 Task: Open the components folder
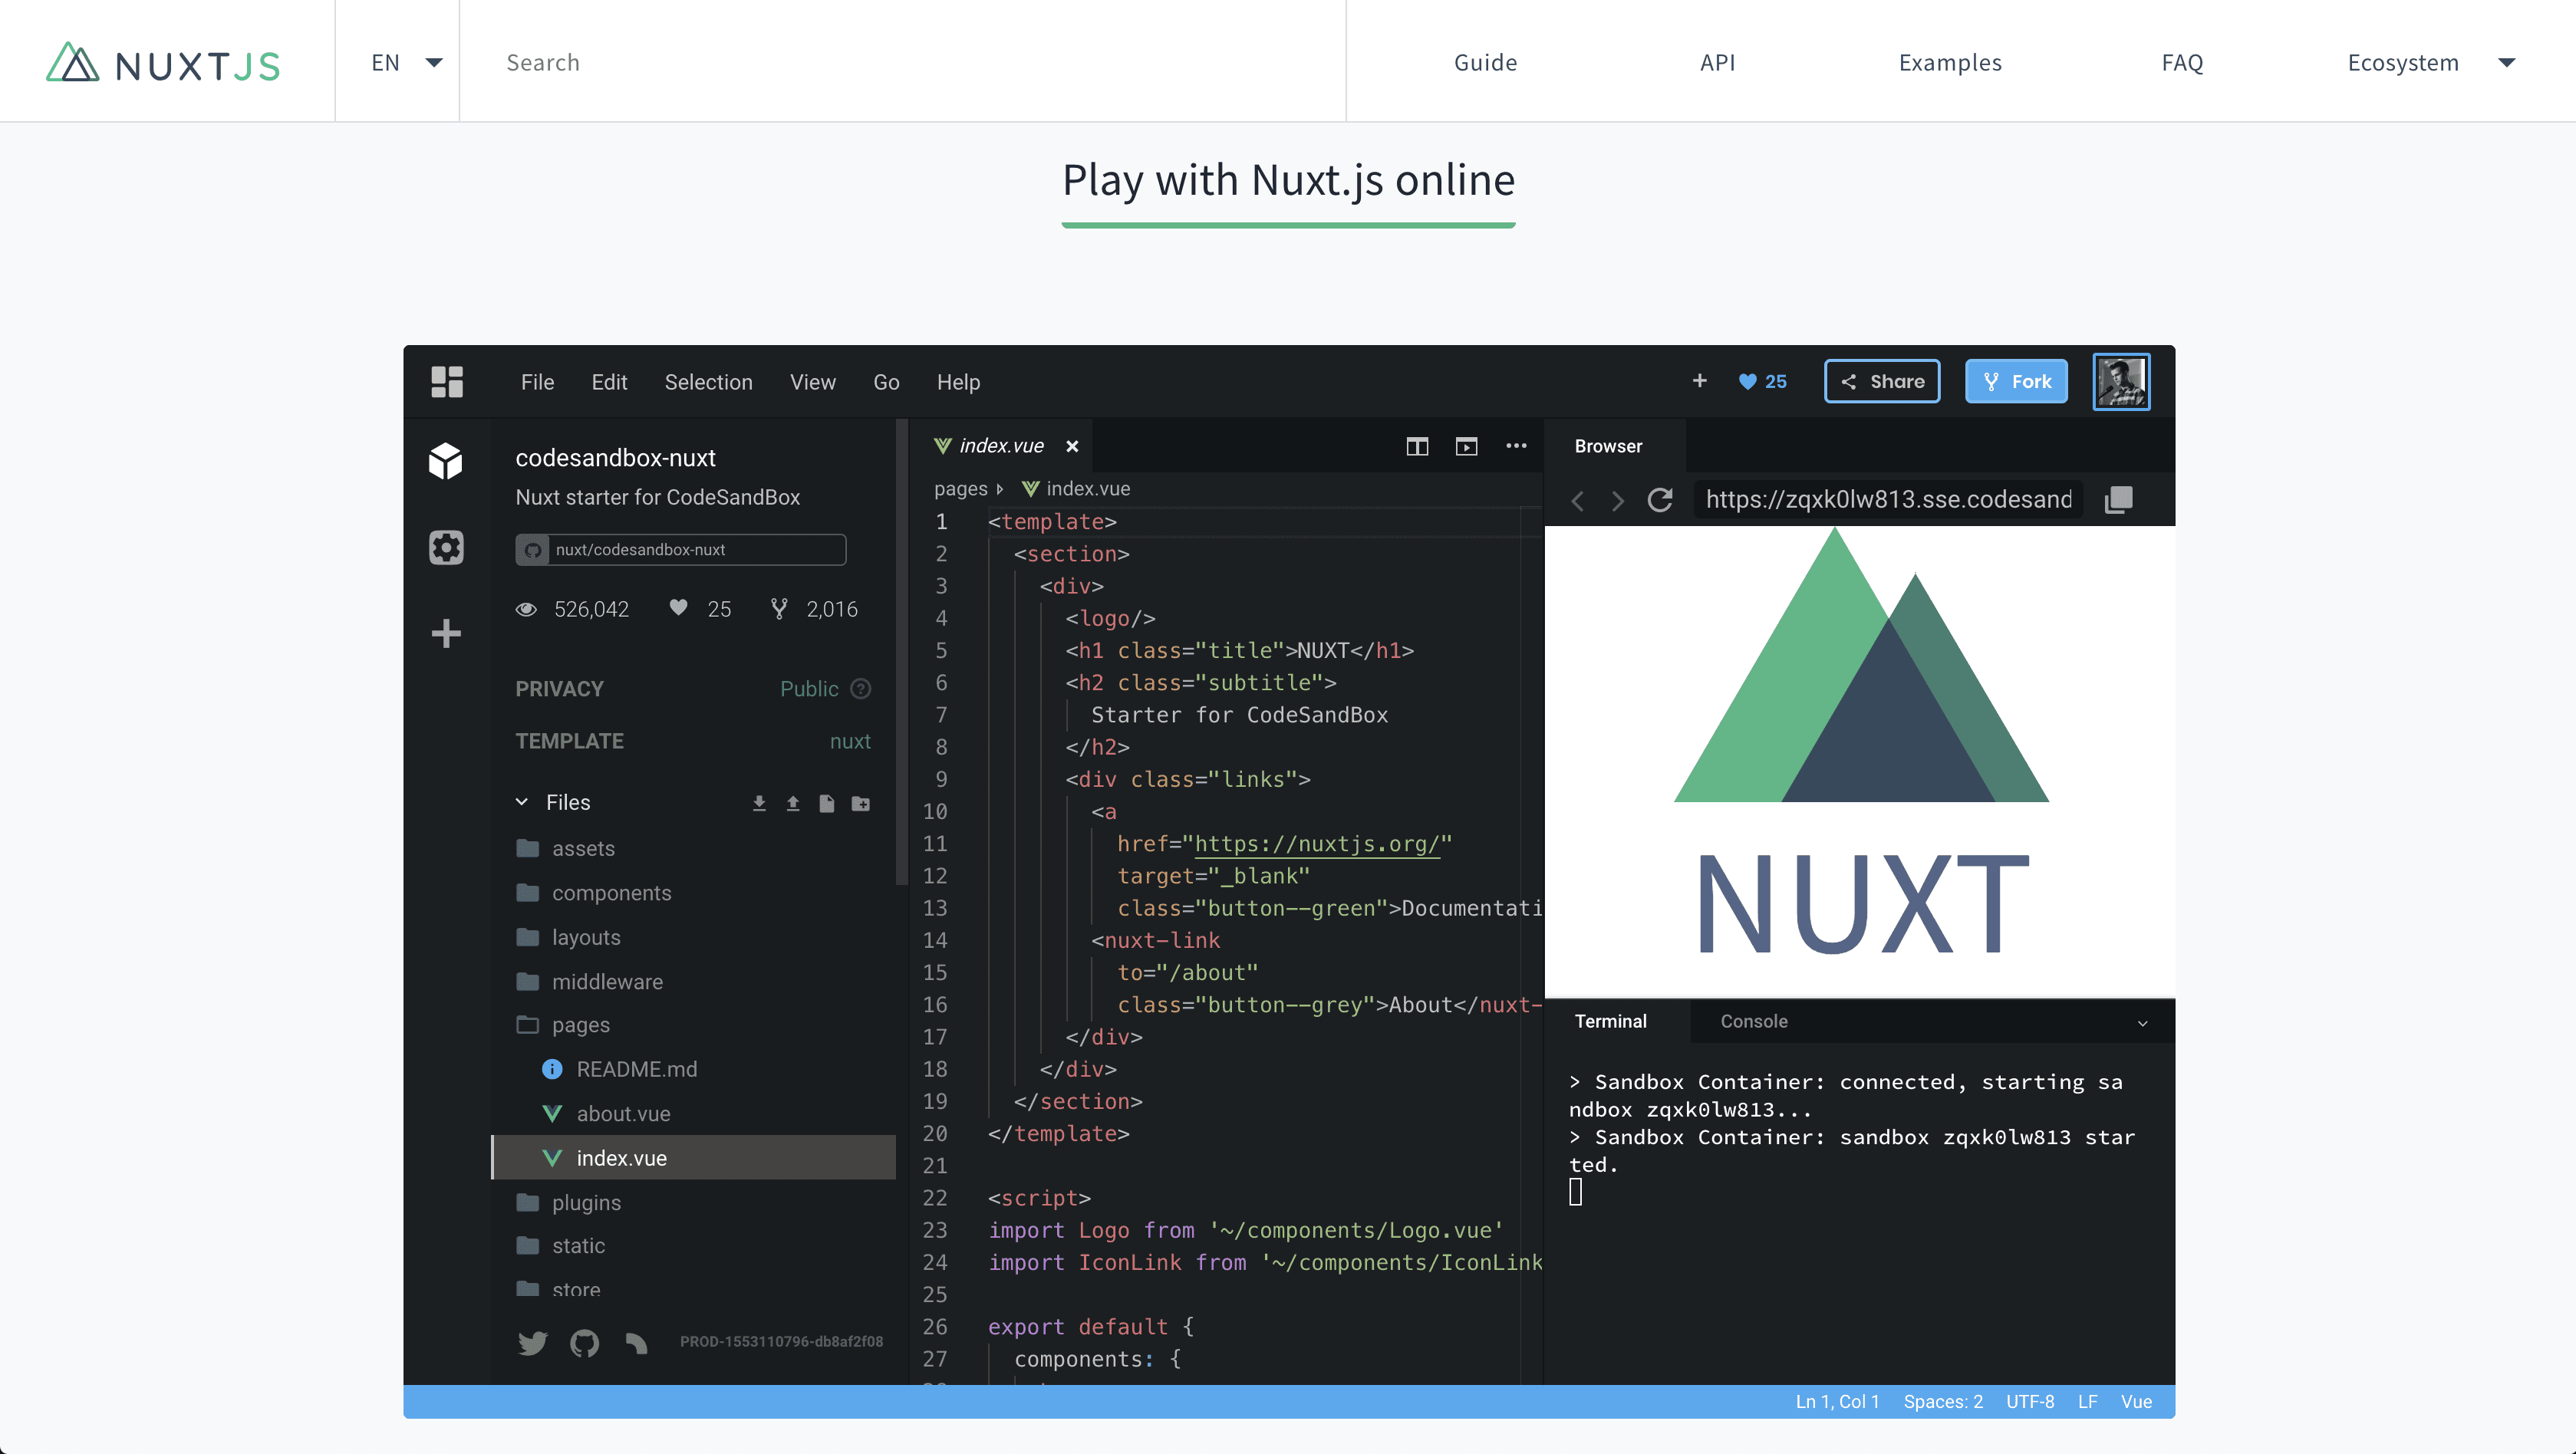(x=611, y=892)
